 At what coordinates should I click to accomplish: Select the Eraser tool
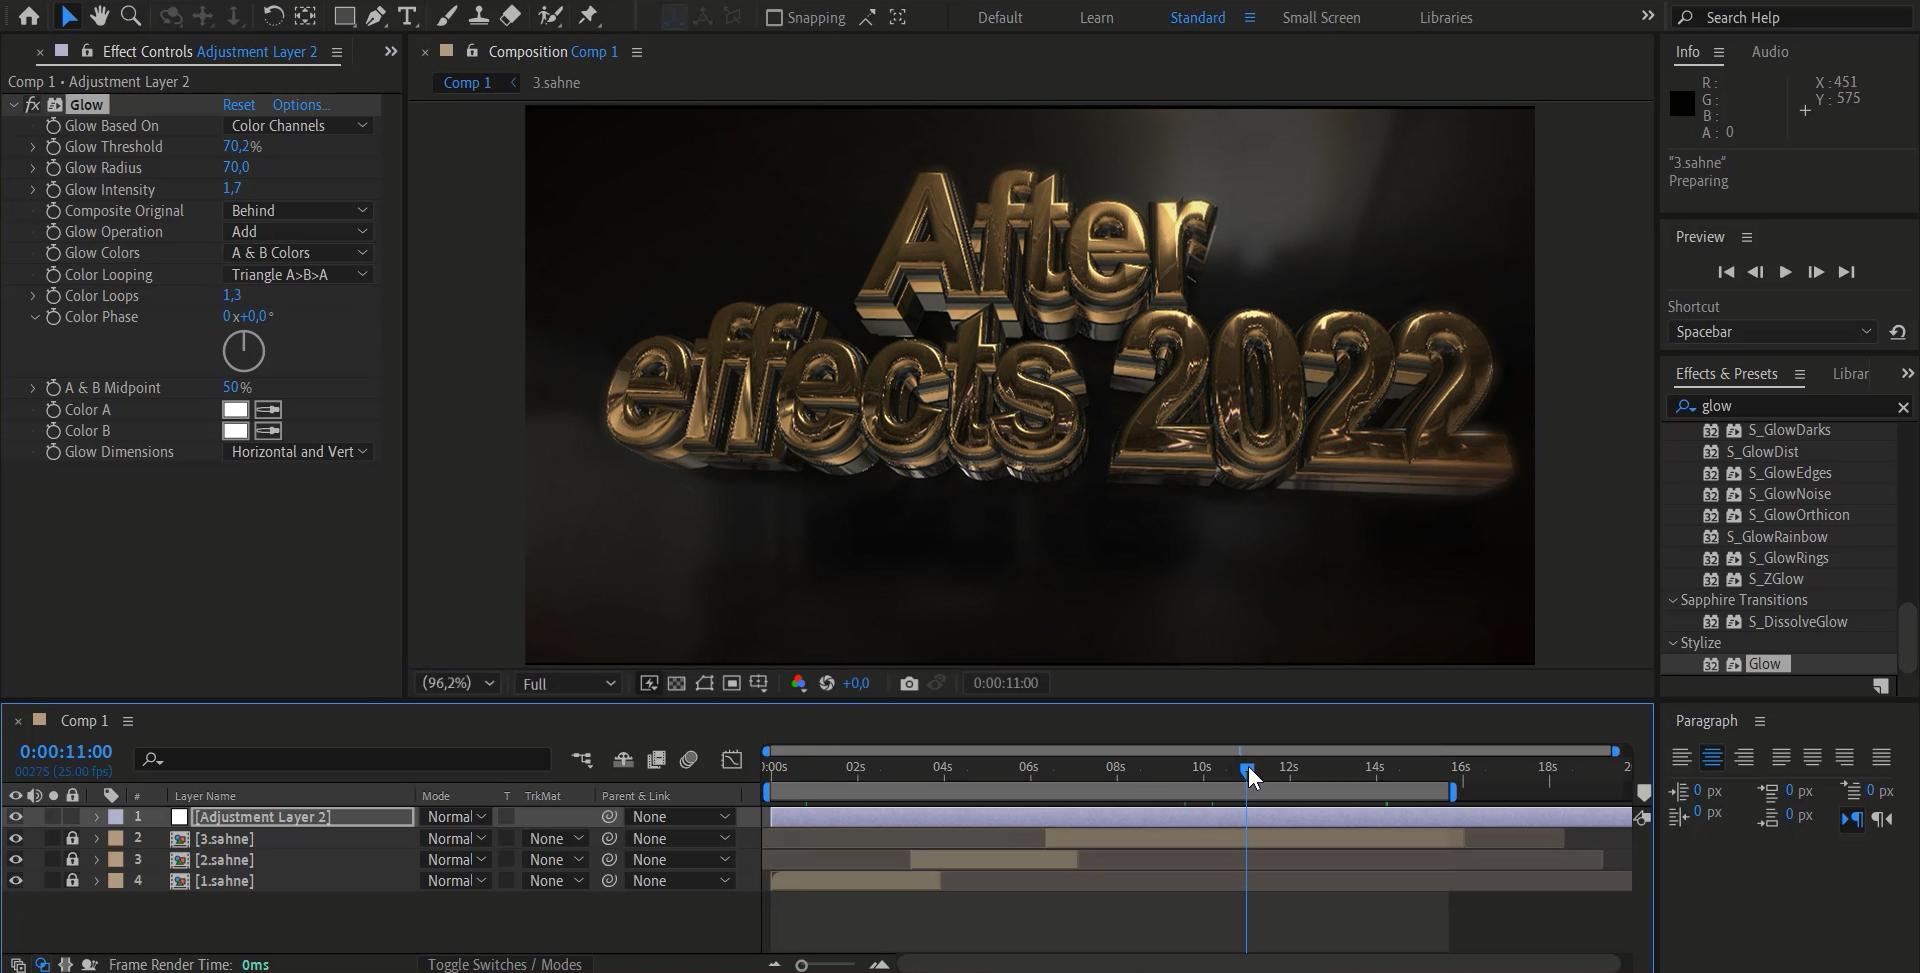point(510,16)
